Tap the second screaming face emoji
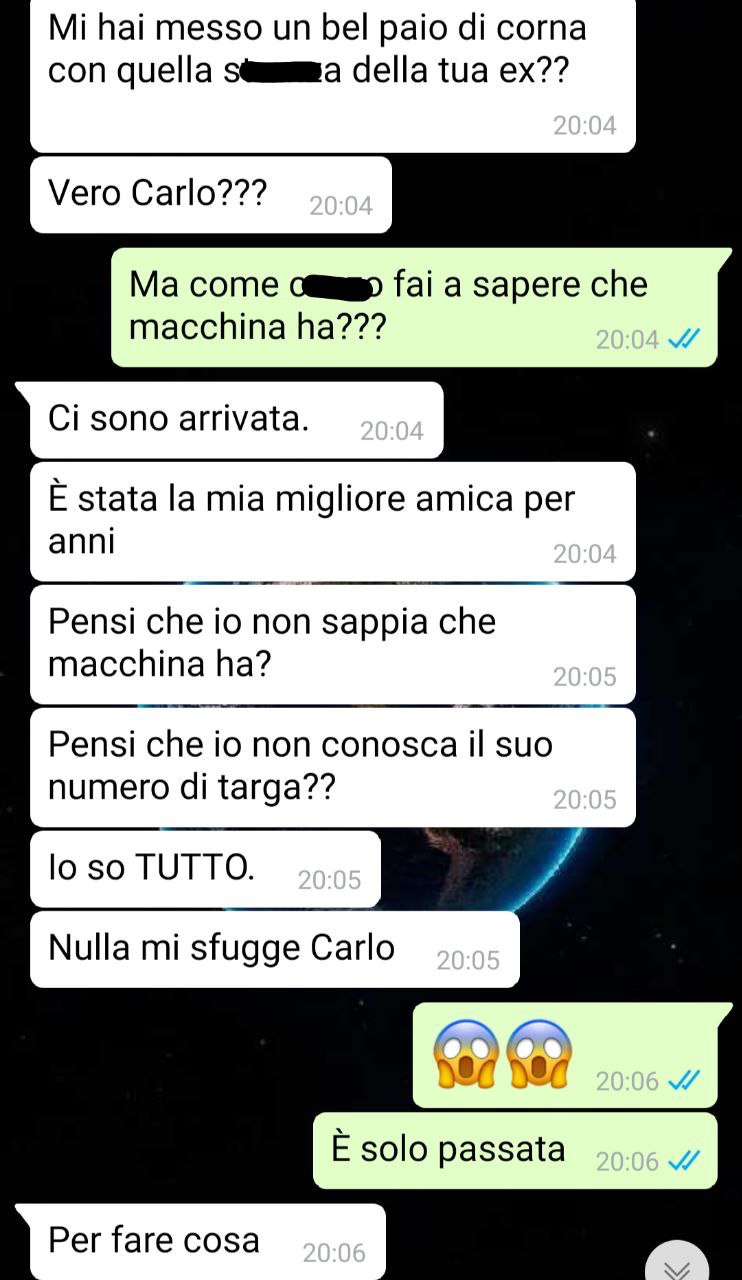This screenshot has width=742, height=1280. (539, 1055)
